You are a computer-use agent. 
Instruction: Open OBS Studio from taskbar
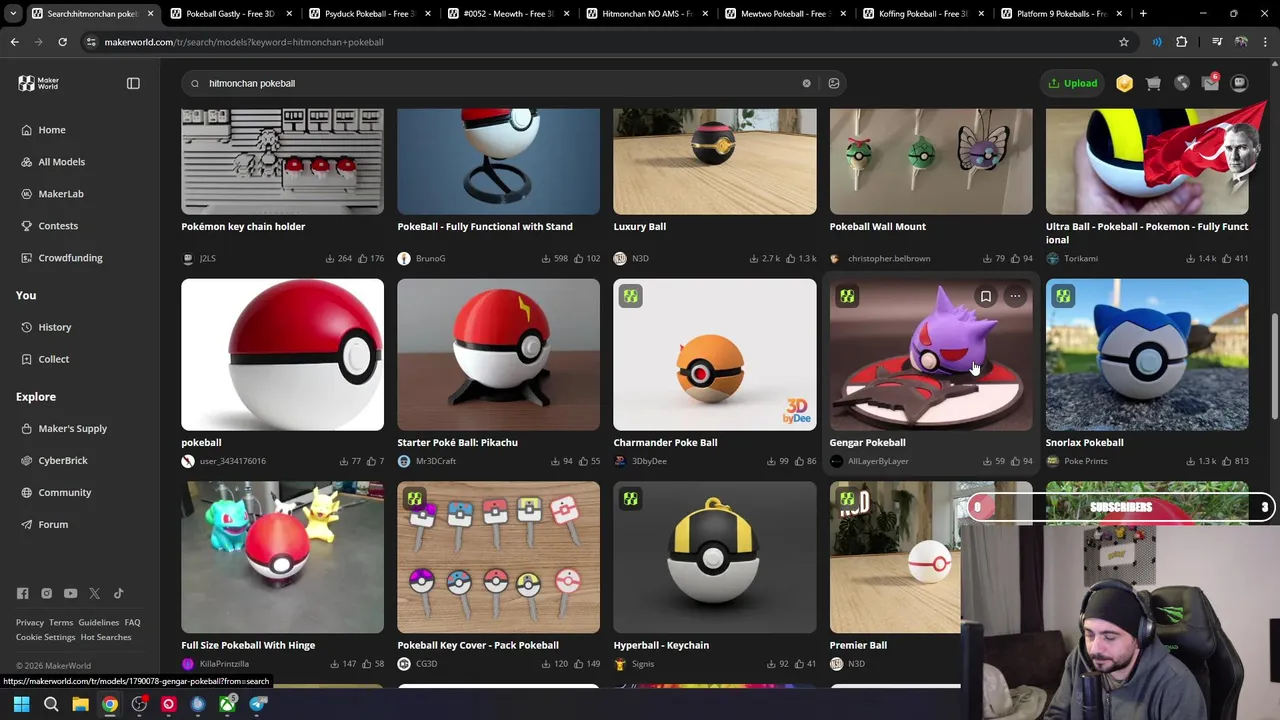139,704
